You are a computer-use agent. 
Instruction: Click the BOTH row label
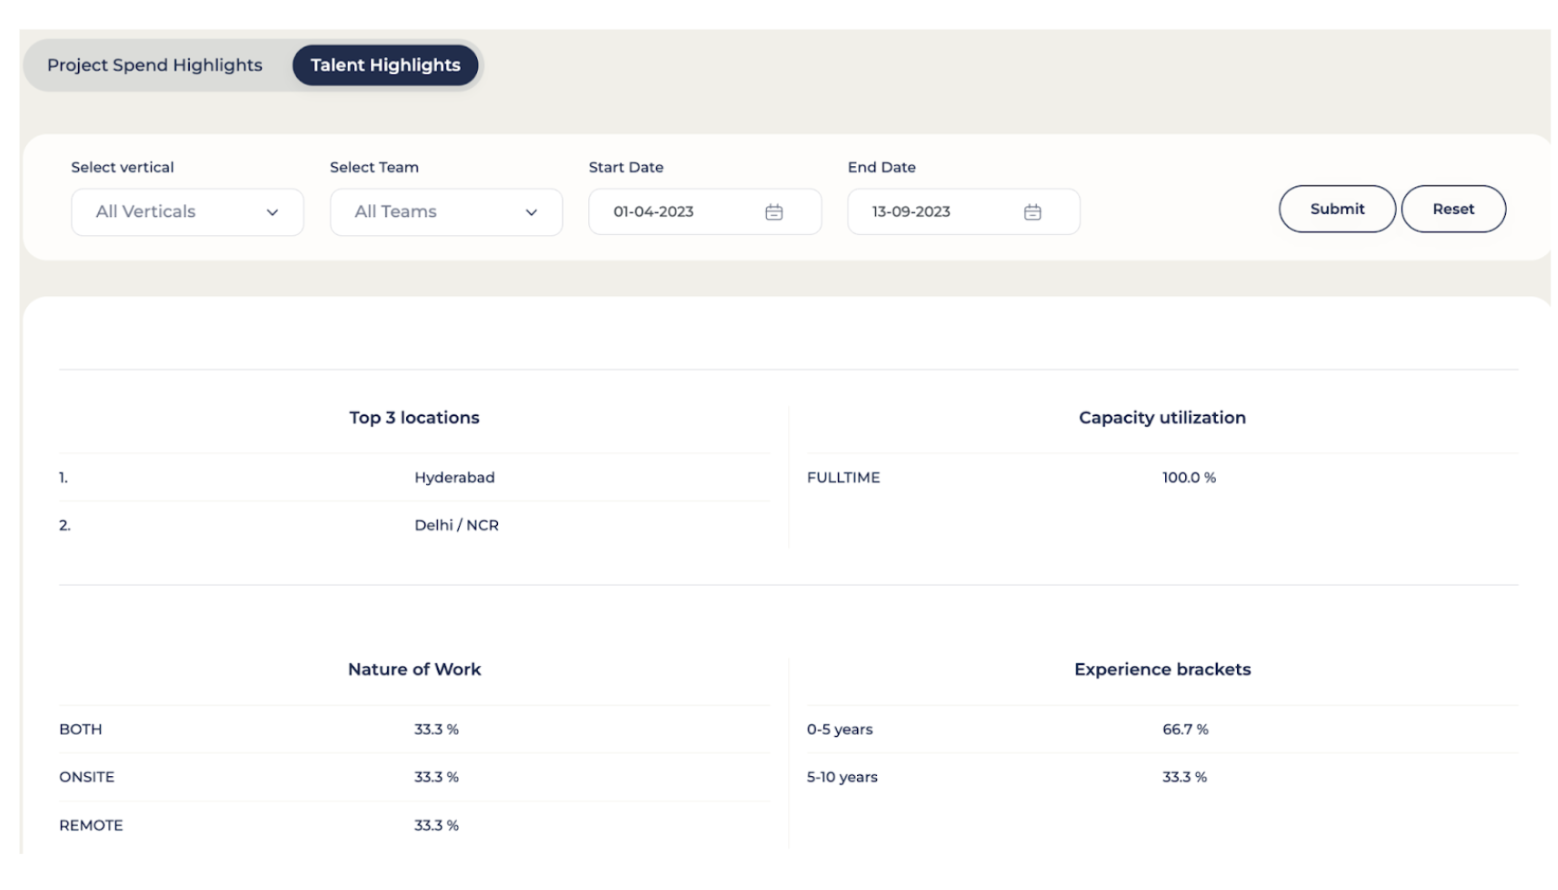(80, 730)
